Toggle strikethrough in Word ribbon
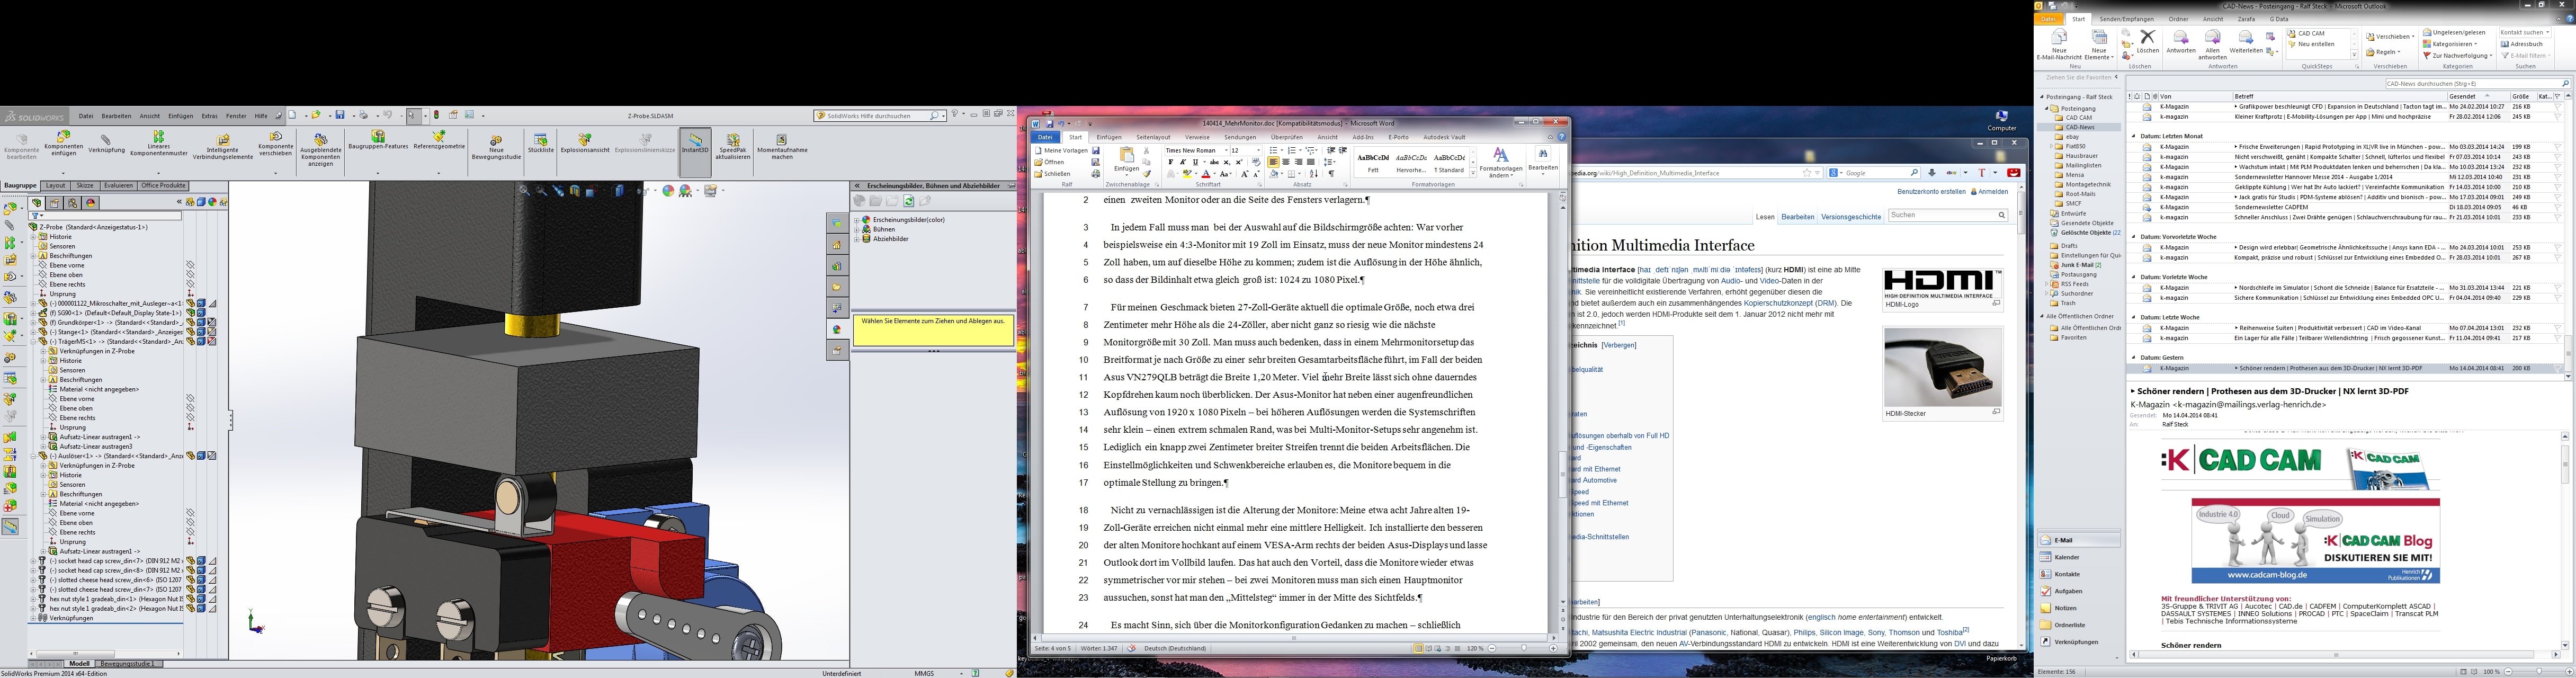The height and width of the screenshot is (678, 2576). click(x=1214, y=162)
